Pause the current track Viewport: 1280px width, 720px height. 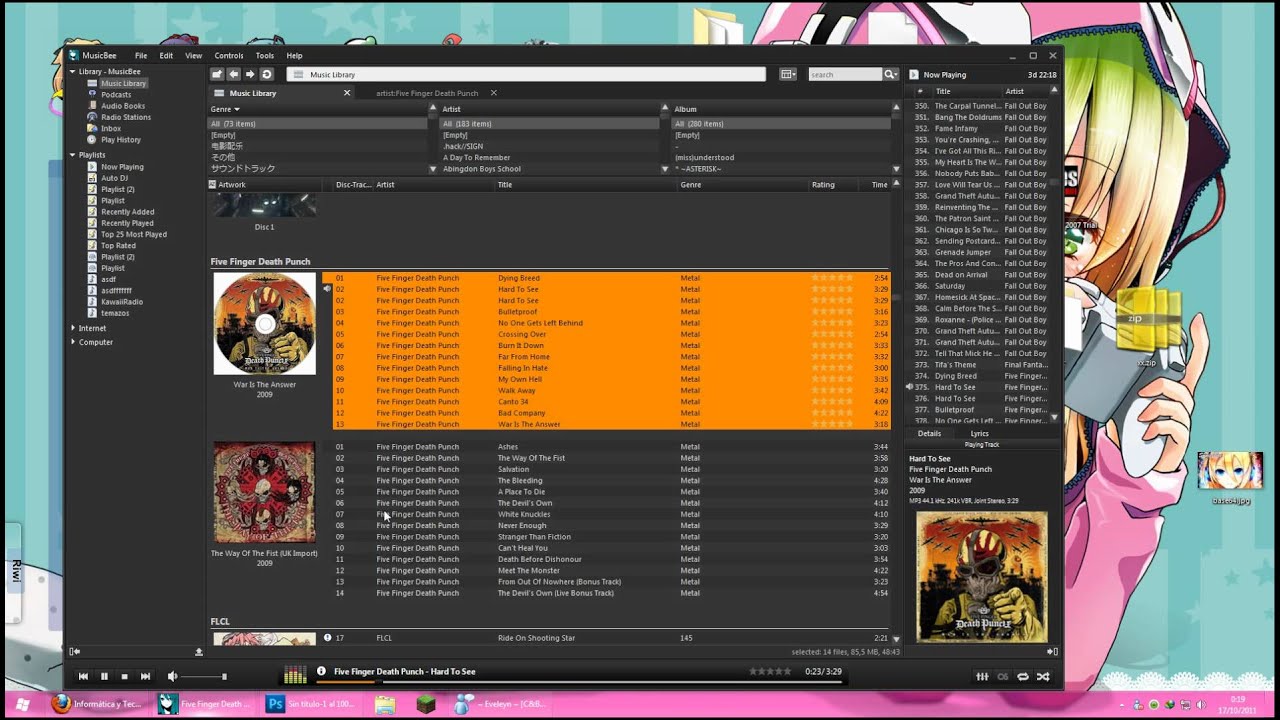pos(104,677)
